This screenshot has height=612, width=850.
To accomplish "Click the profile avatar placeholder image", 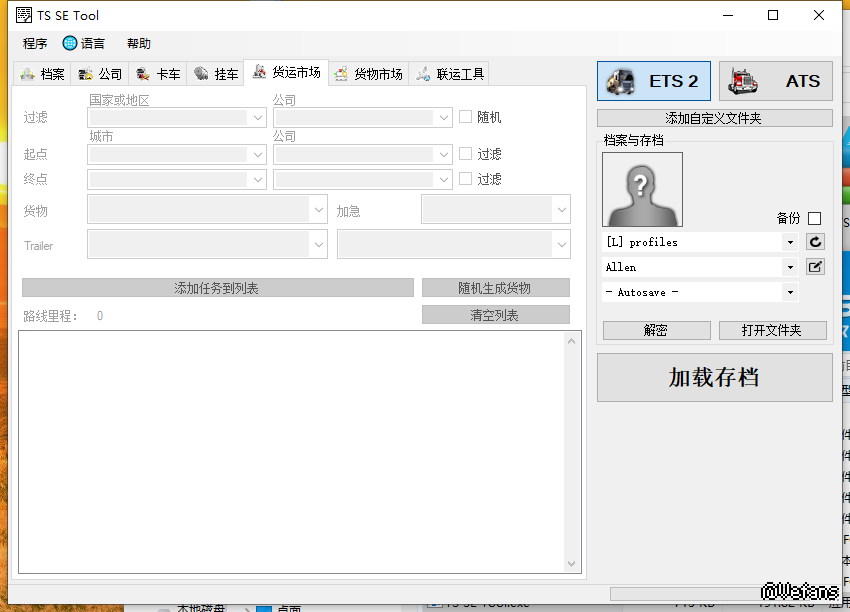I will click(642, 189).
